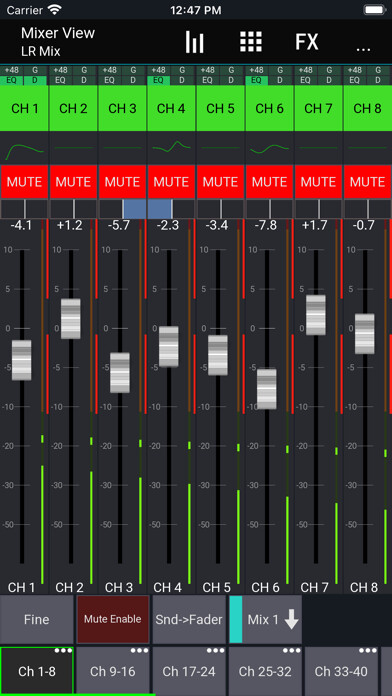Select the green CH 1 channel button

coord(24,108)
